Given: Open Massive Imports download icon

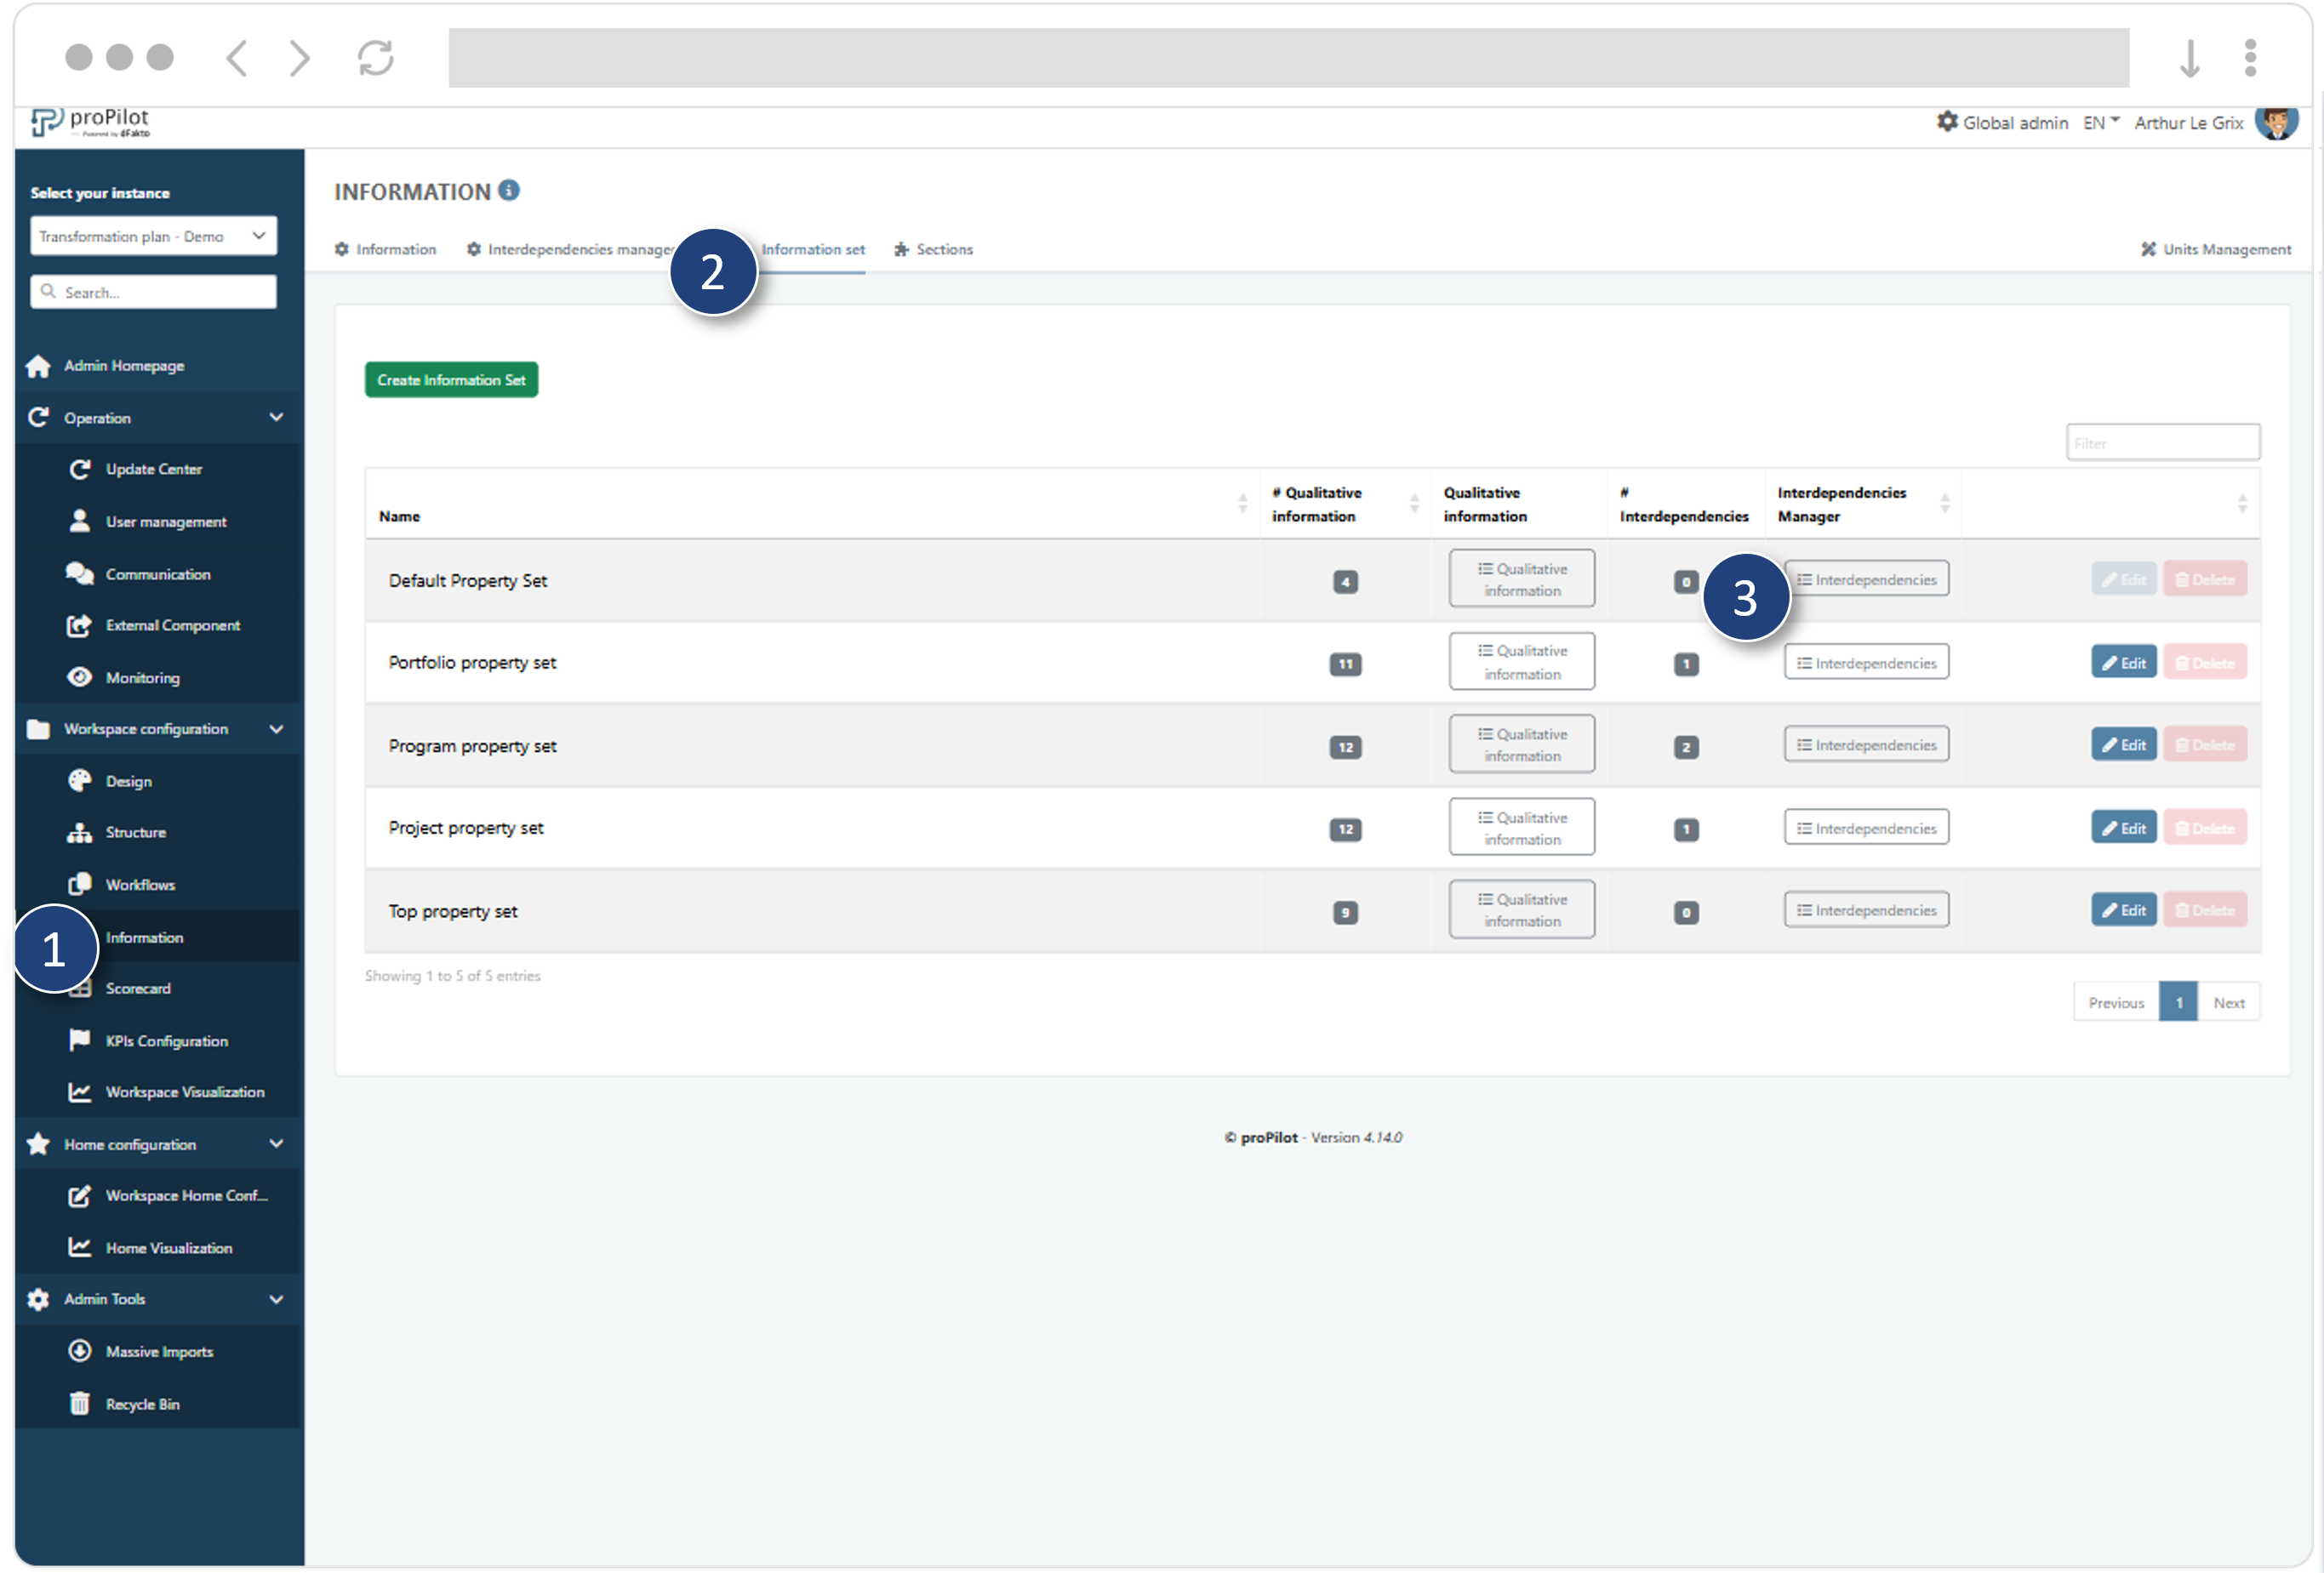Looking at the screenshot, I should pos(80,1351).
